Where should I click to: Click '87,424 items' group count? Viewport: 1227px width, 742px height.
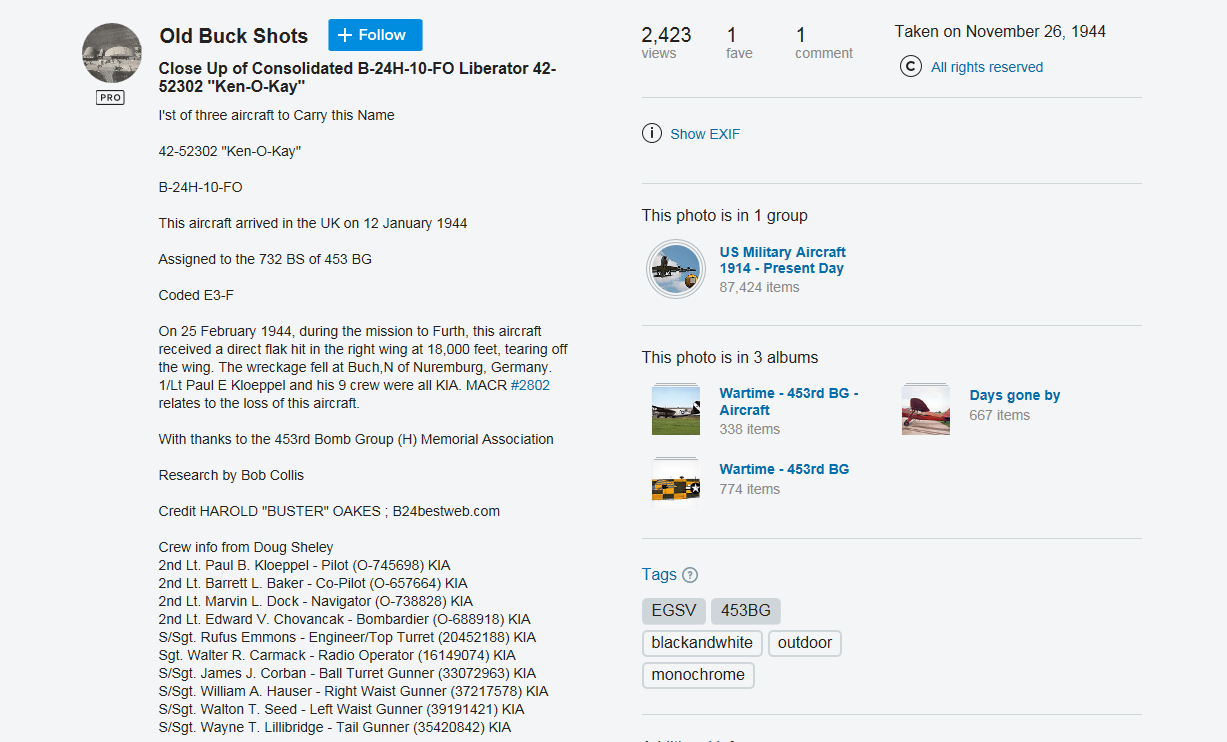[759, 287]
